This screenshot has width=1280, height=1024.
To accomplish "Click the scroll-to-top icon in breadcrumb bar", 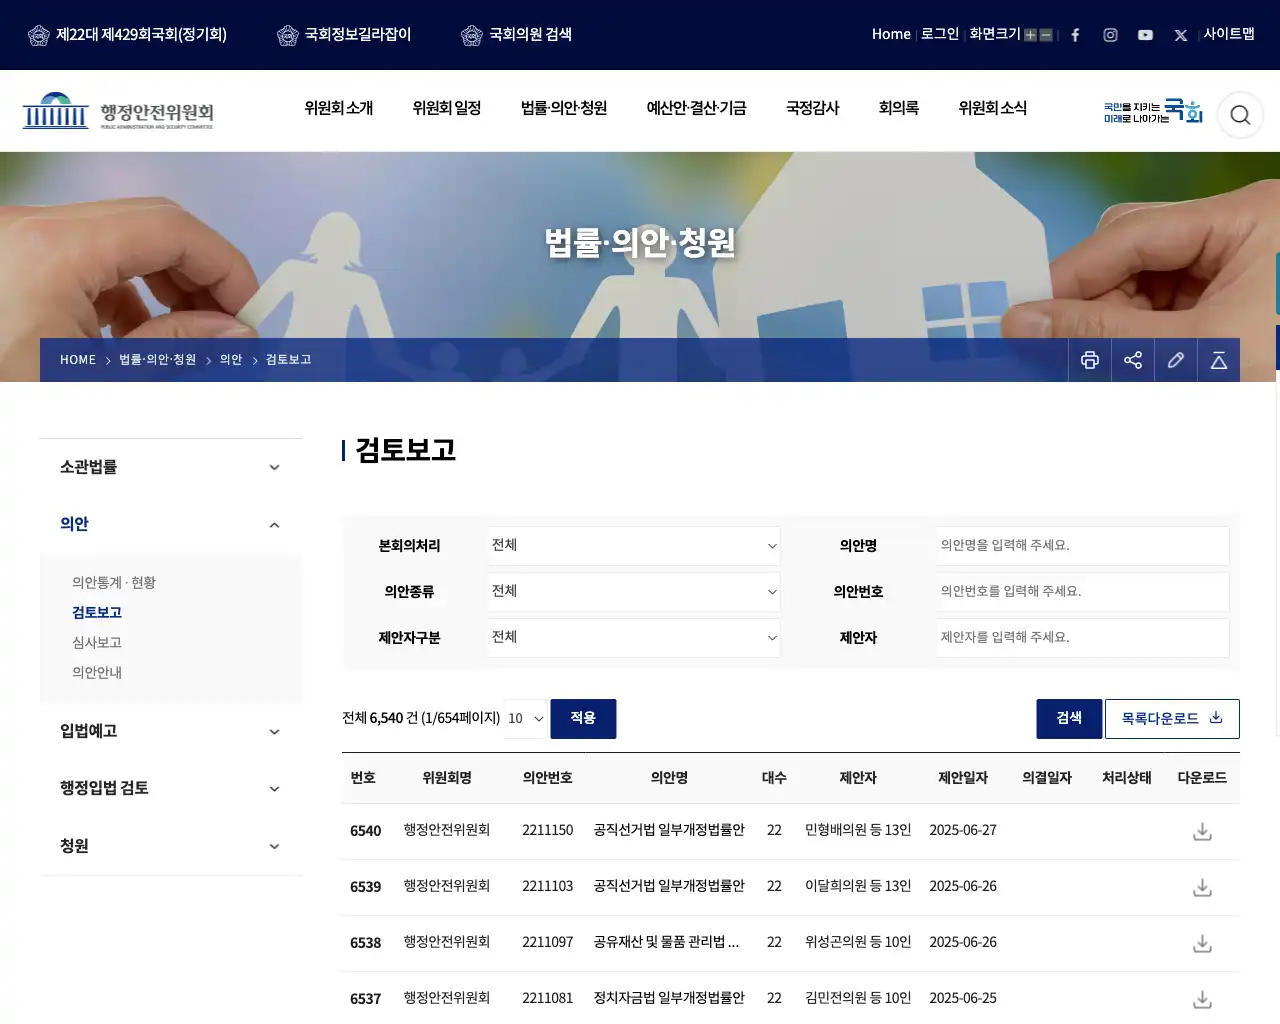I will pos(1219,360).
